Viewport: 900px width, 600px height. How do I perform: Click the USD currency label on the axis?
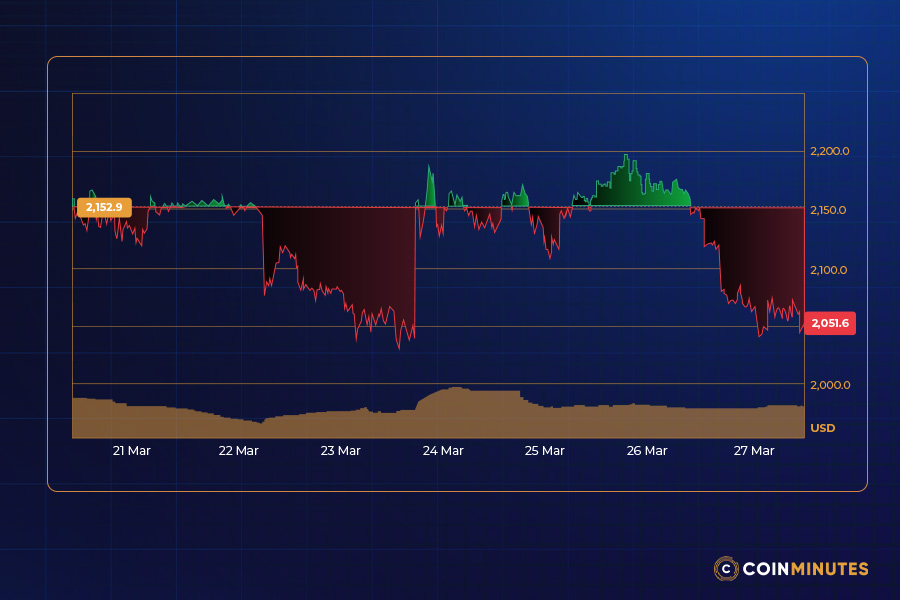[x=823, y=427]
